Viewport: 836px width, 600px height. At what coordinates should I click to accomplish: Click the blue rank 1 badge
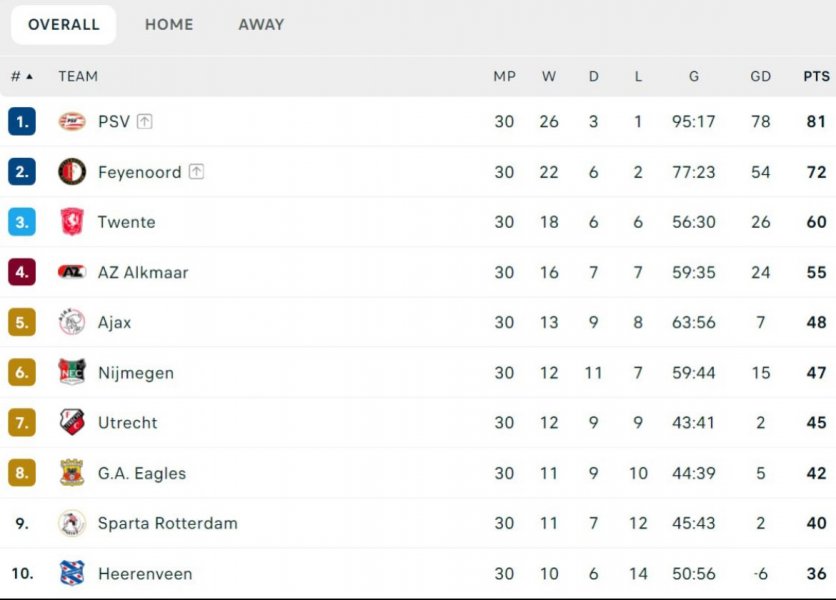click(x=22, y=122)
